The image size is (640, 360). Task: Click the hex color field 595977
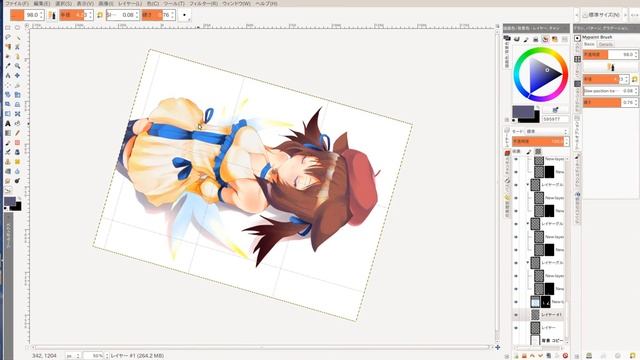555,120
